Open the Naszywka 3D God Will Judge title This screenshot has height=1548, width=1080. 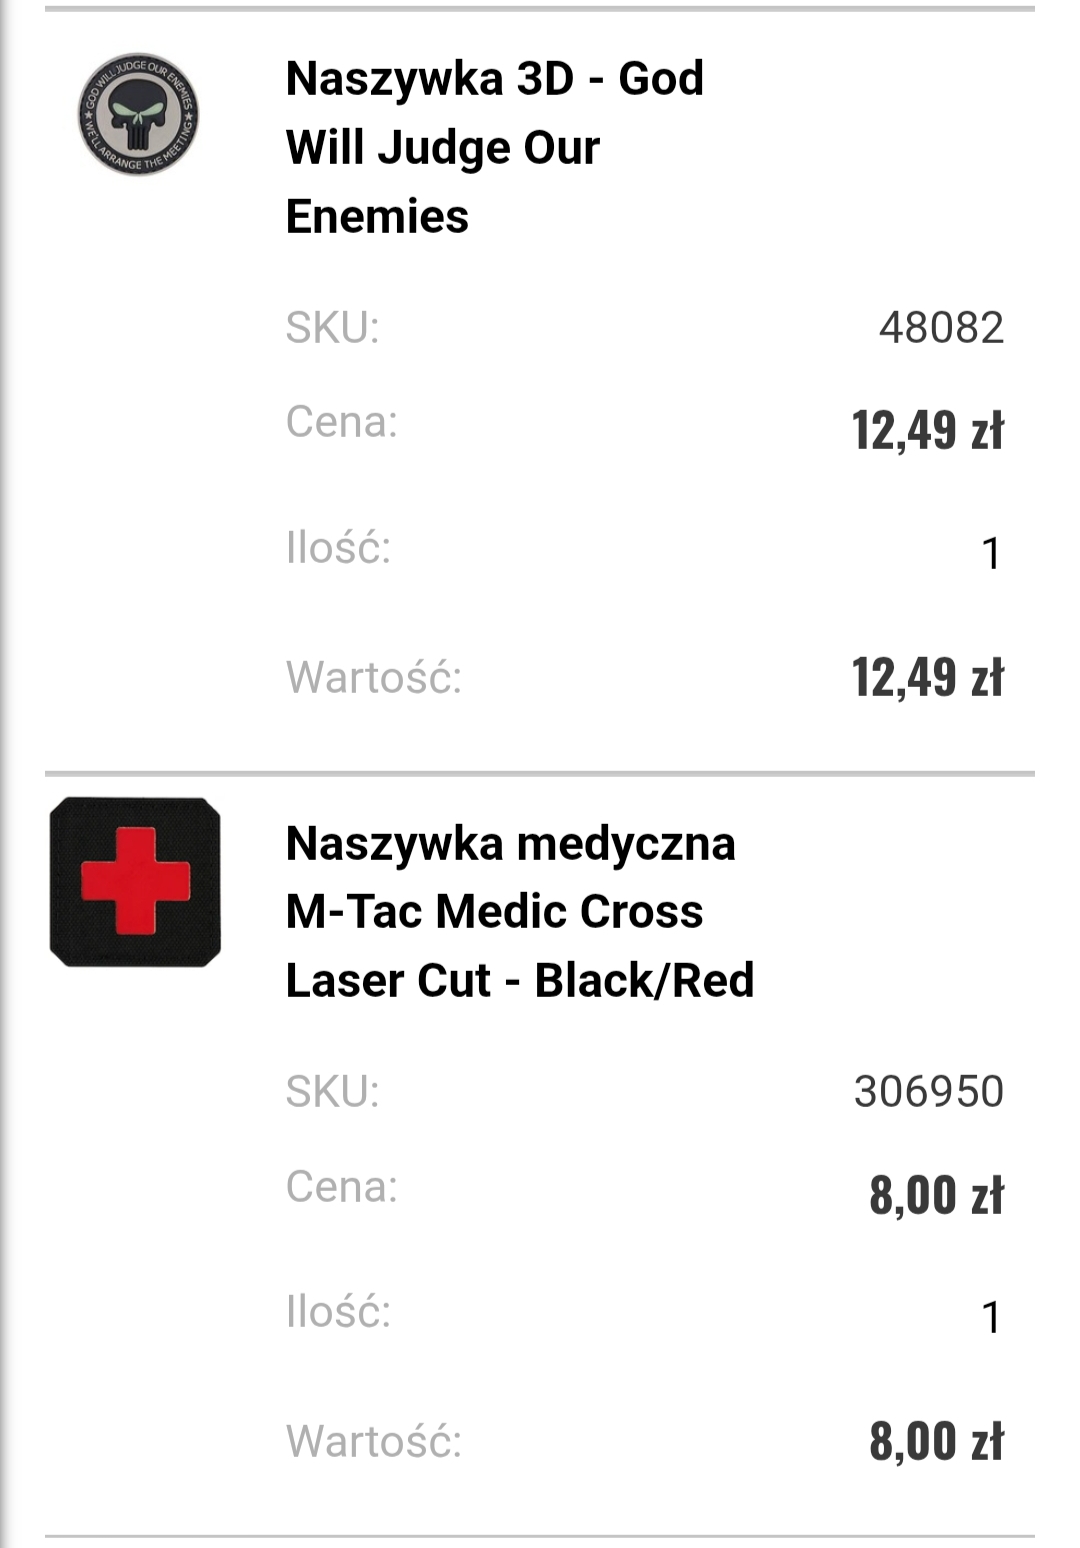point(495,147)
